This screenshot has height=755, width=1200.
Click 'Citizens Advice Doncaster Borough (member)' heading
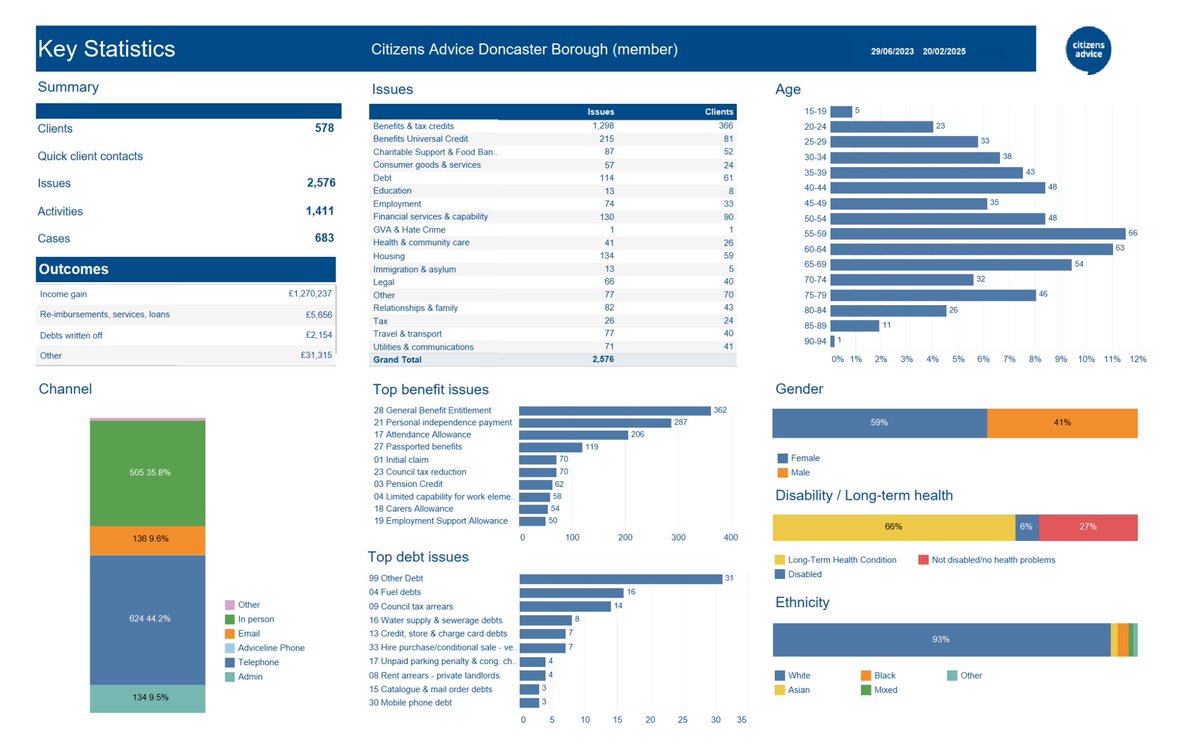pyautogui.click(x=524, y=49)
